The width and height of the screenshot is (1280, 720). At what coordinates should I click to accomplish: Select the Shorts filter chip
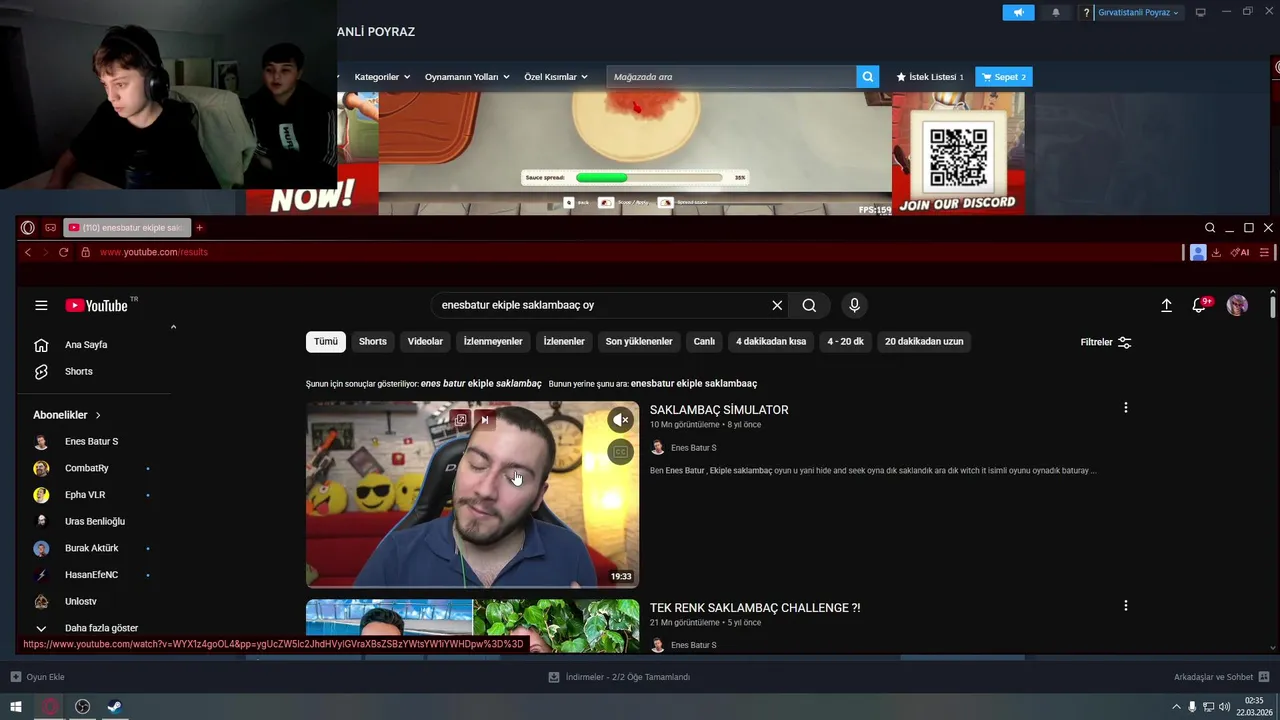point(373,342)
